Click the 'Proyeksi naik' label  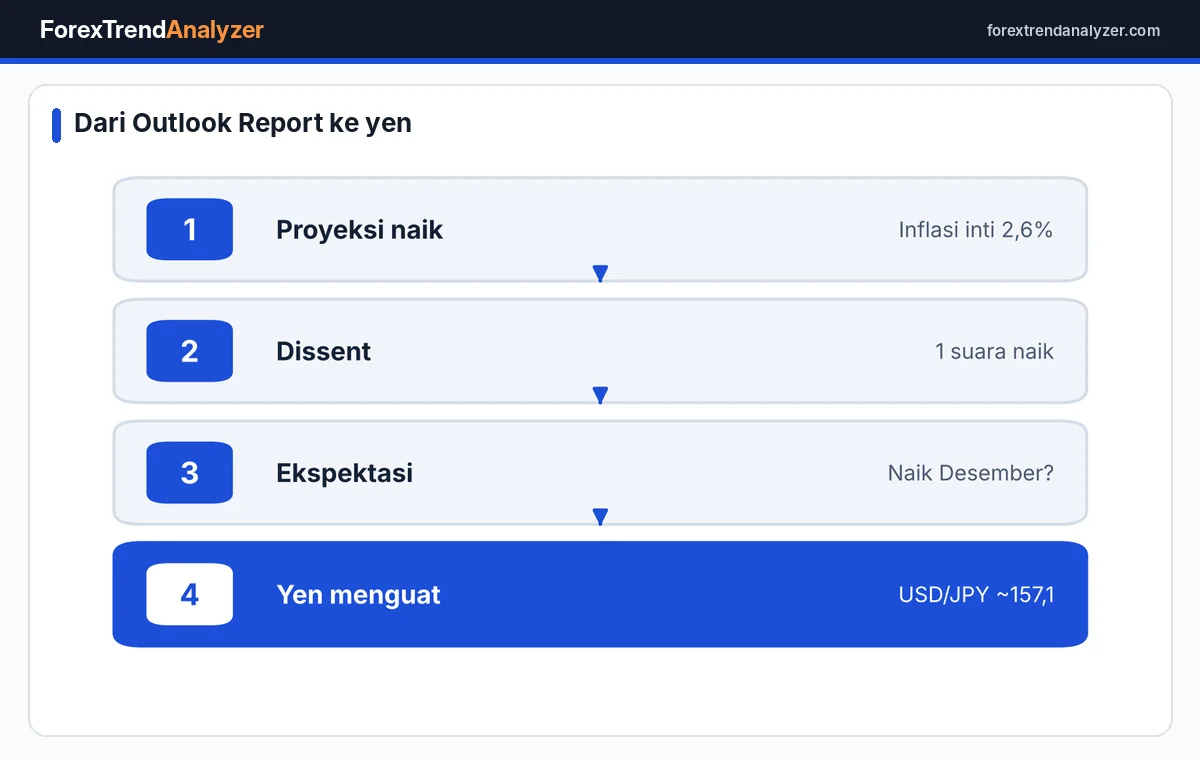(359, 230)
